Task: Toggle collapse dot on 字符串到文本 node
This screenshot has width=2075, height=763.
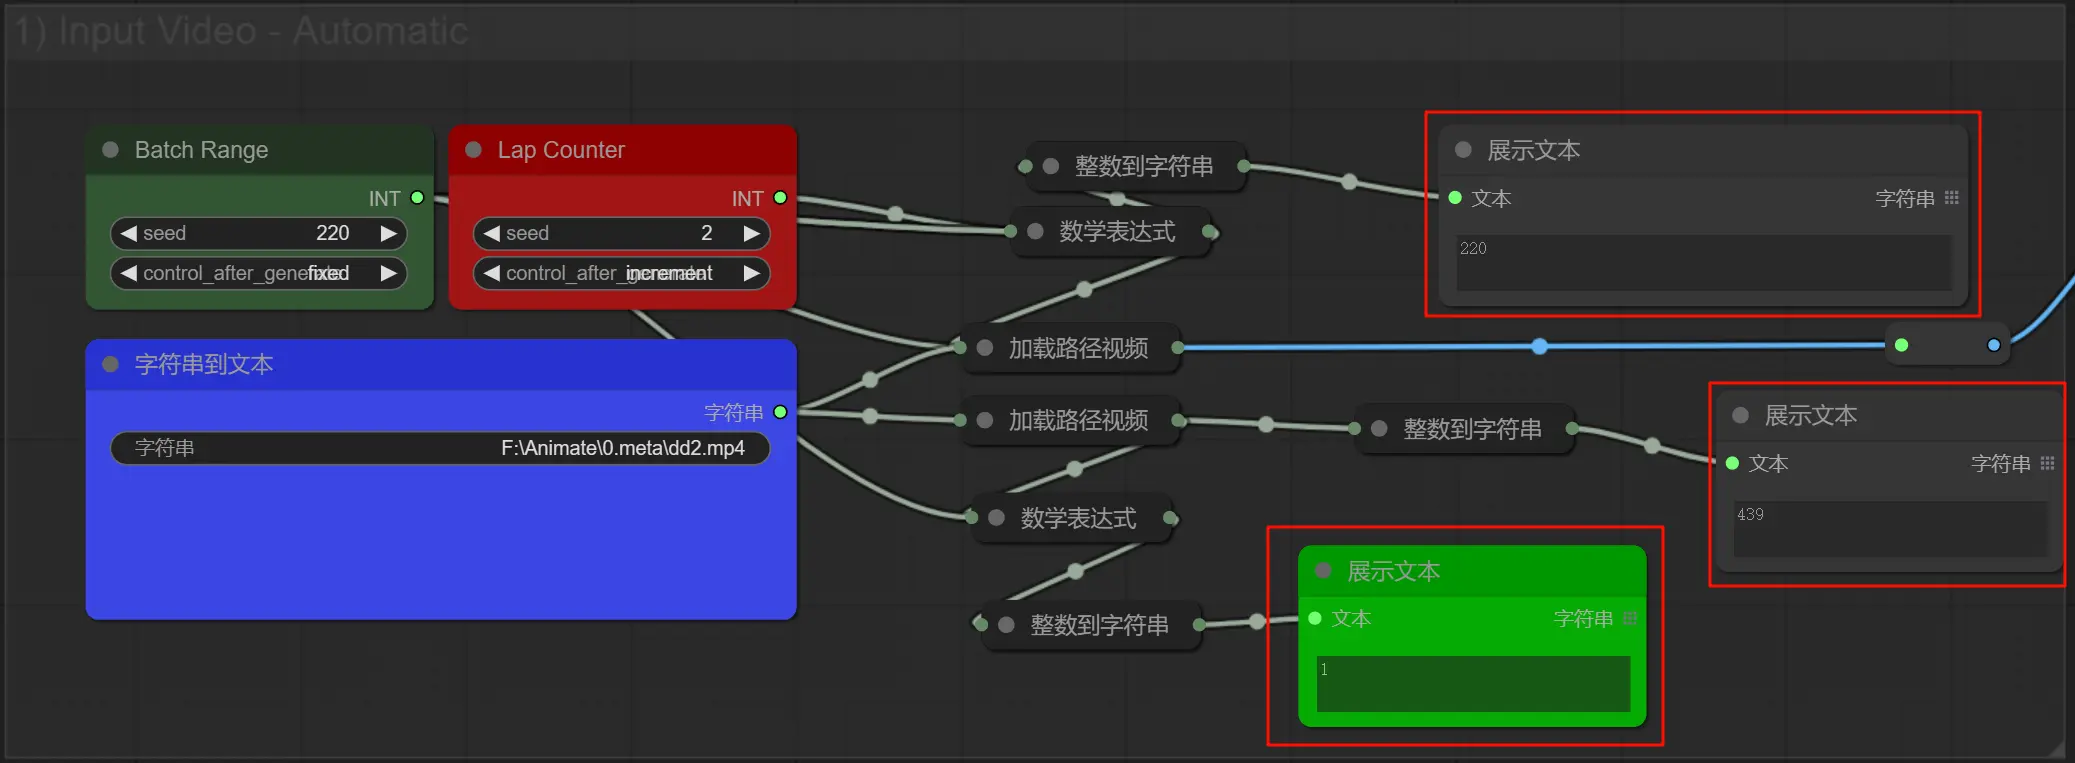Action: (111, 364)
